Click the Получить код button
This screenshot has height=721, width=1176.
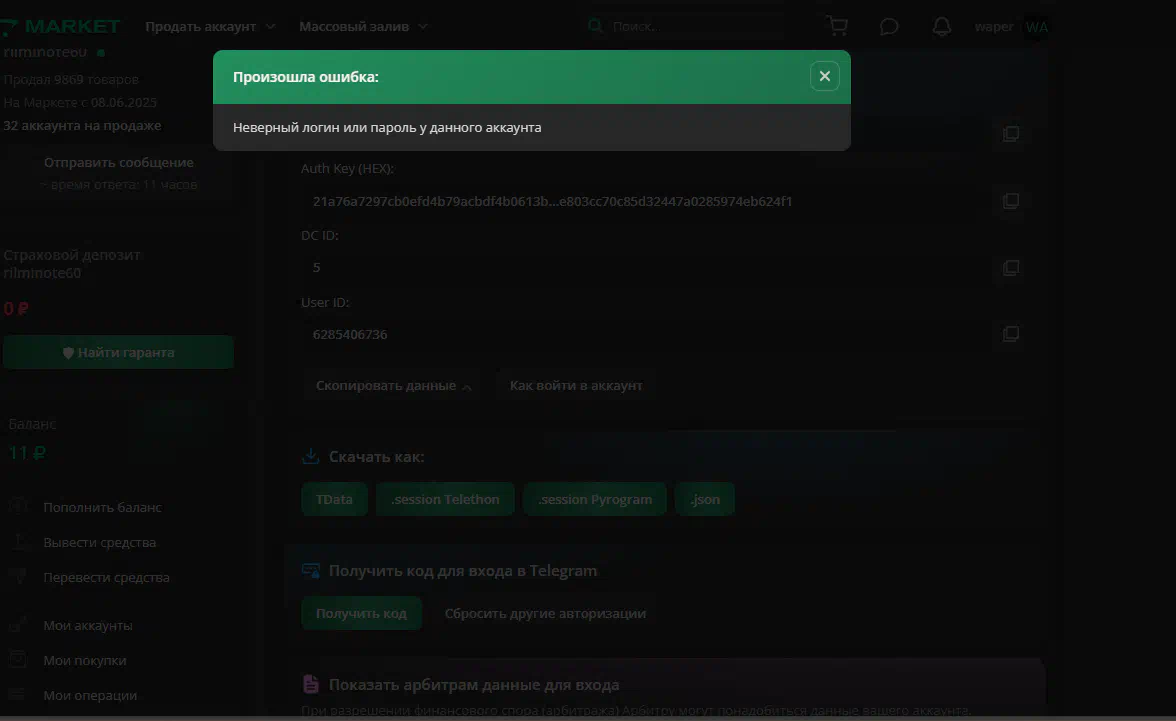click(362, 614)
